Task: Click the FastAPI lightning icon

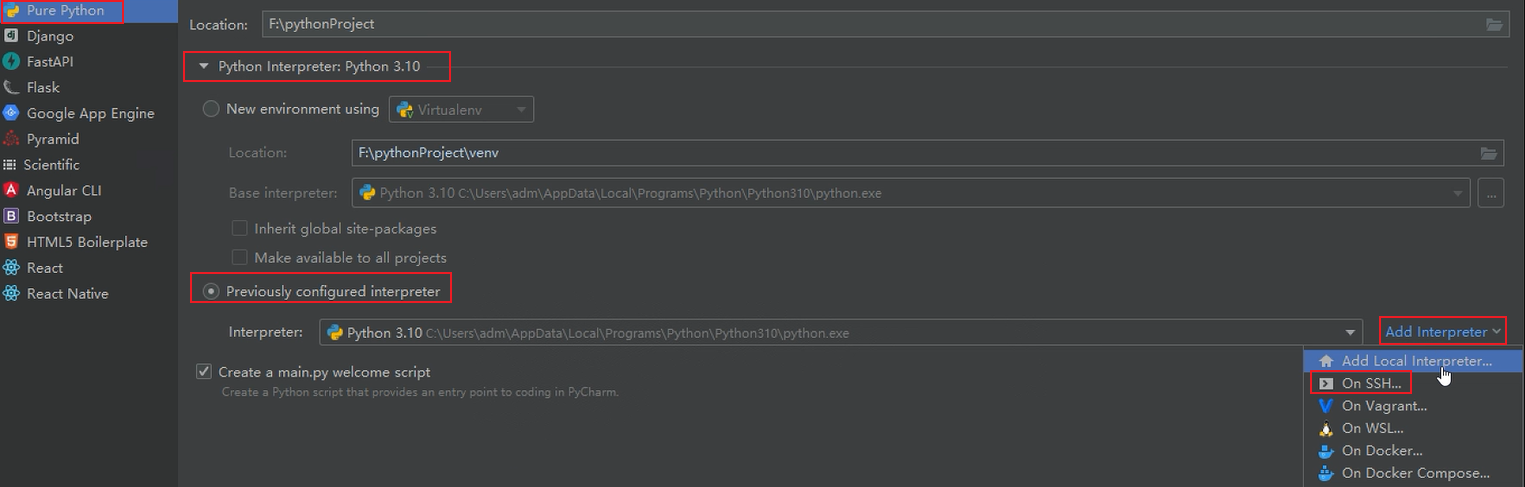Action: [x=11, y=62]
